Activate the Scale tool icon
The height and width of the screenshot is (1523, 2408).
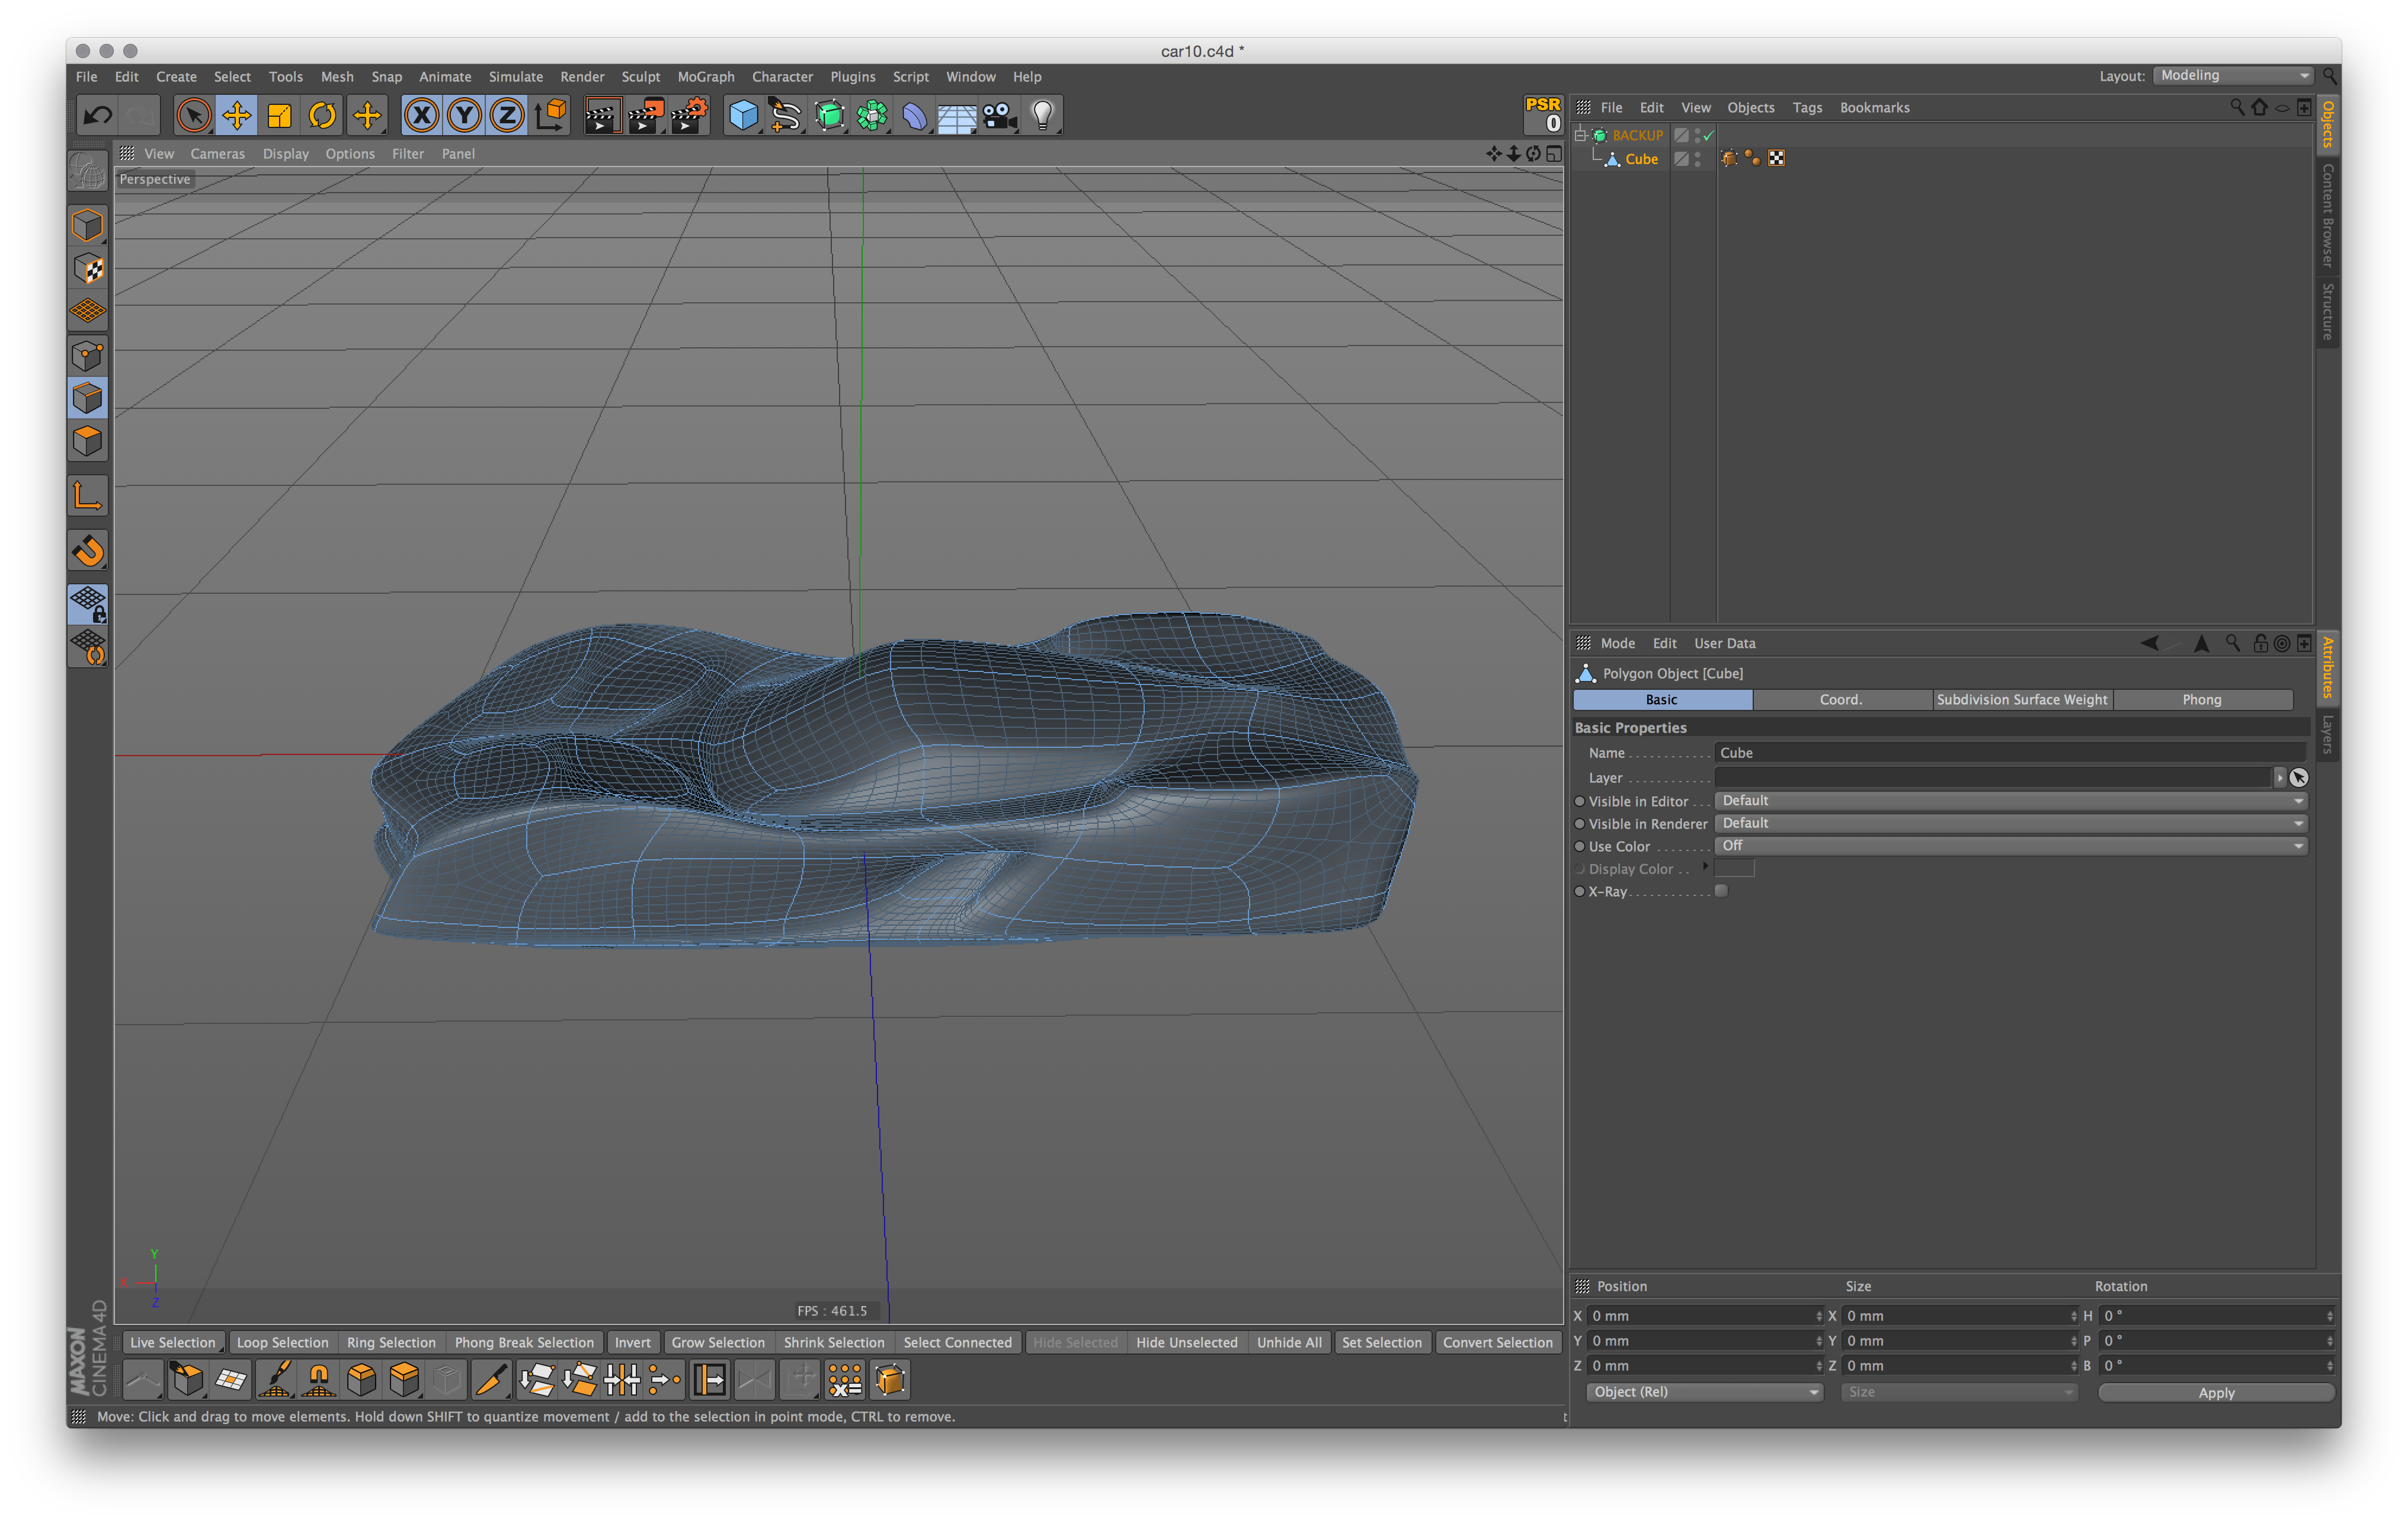[280, 116]
